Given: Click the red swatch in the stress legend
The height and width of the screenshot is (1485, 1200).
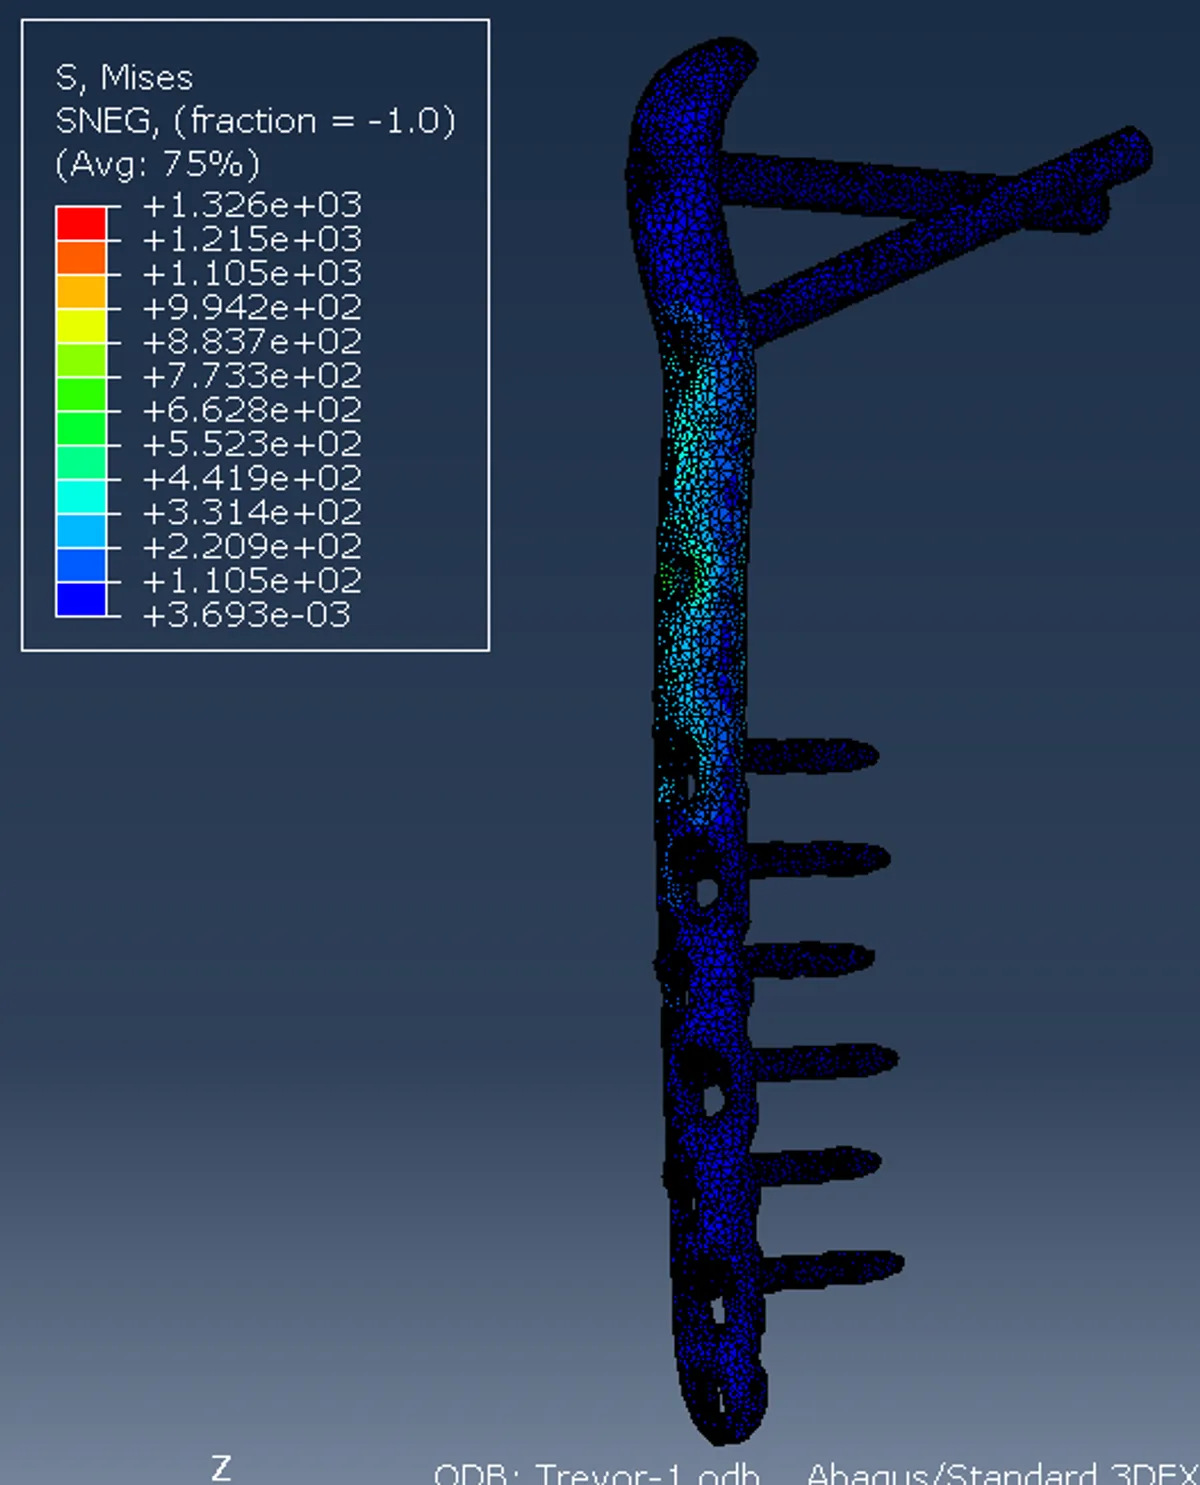Looking at the screenshot, I should click(81, 223).
